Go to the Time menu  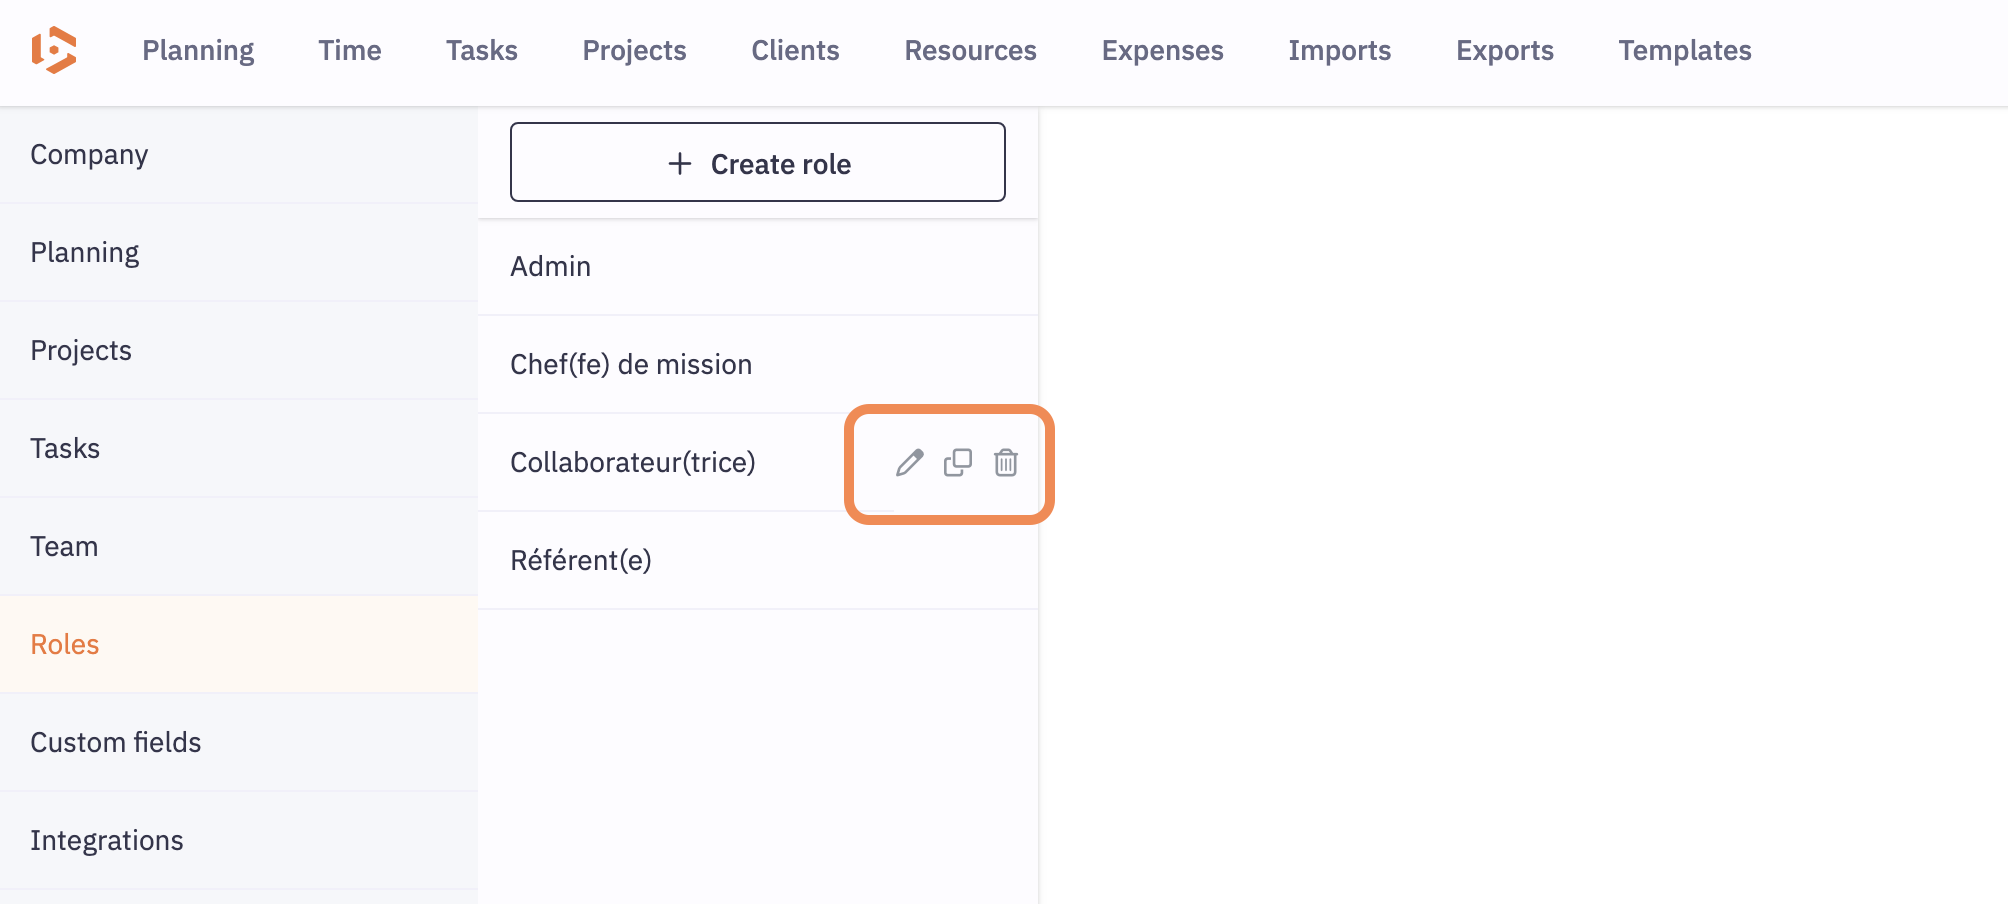pos(349,51)
